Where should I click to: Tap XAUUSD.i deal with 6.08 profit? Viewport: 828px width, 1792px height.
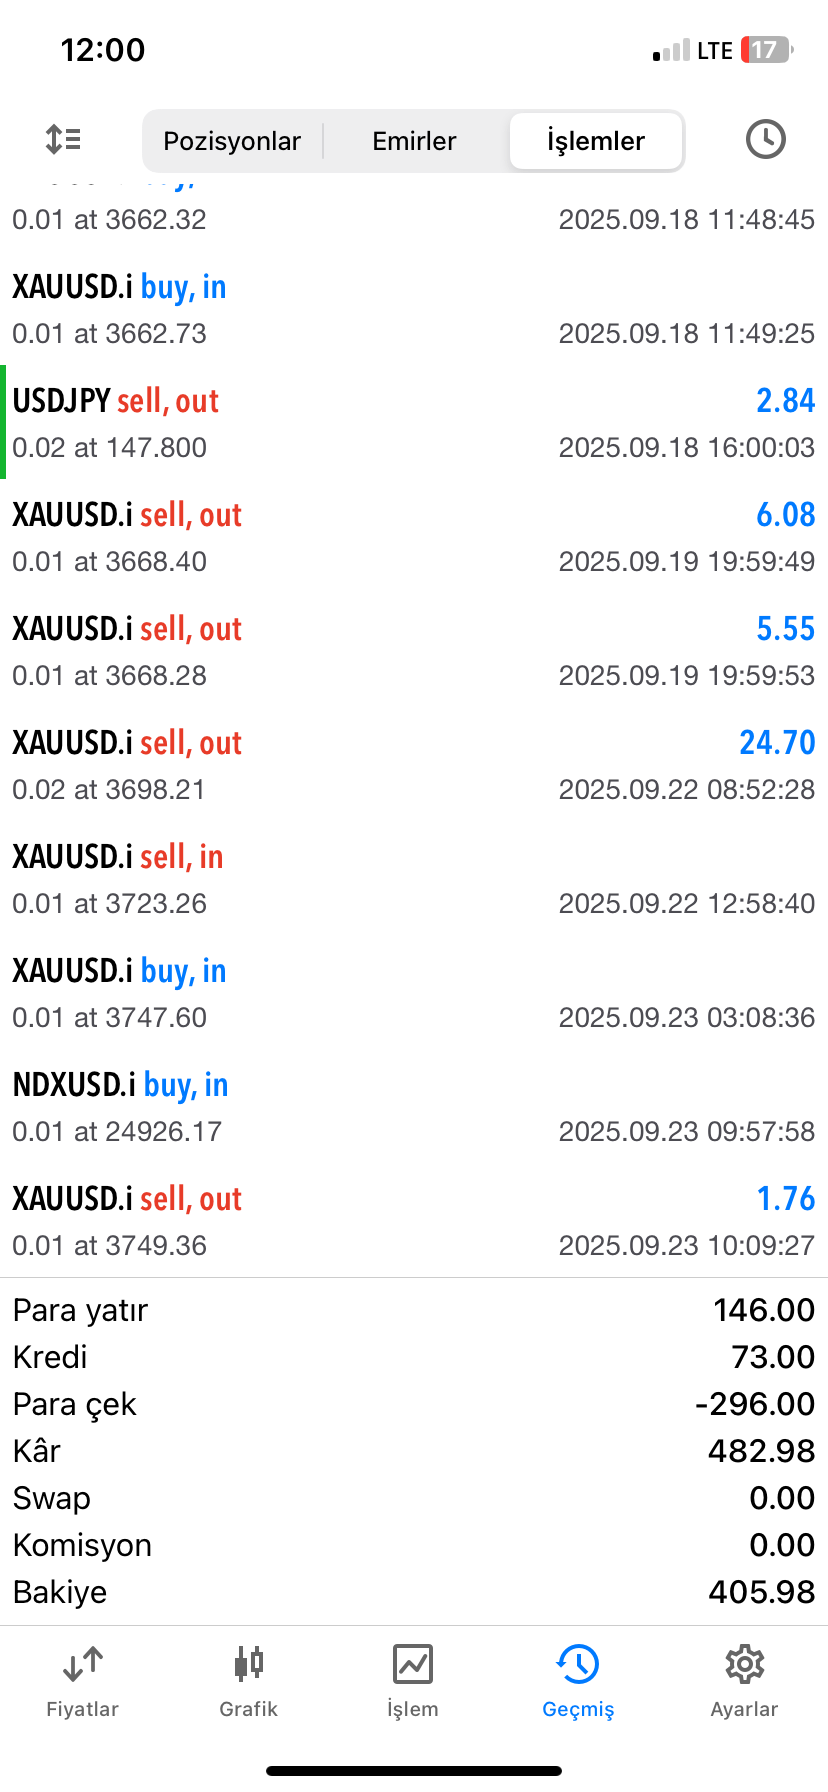click(x=414, y=537)
